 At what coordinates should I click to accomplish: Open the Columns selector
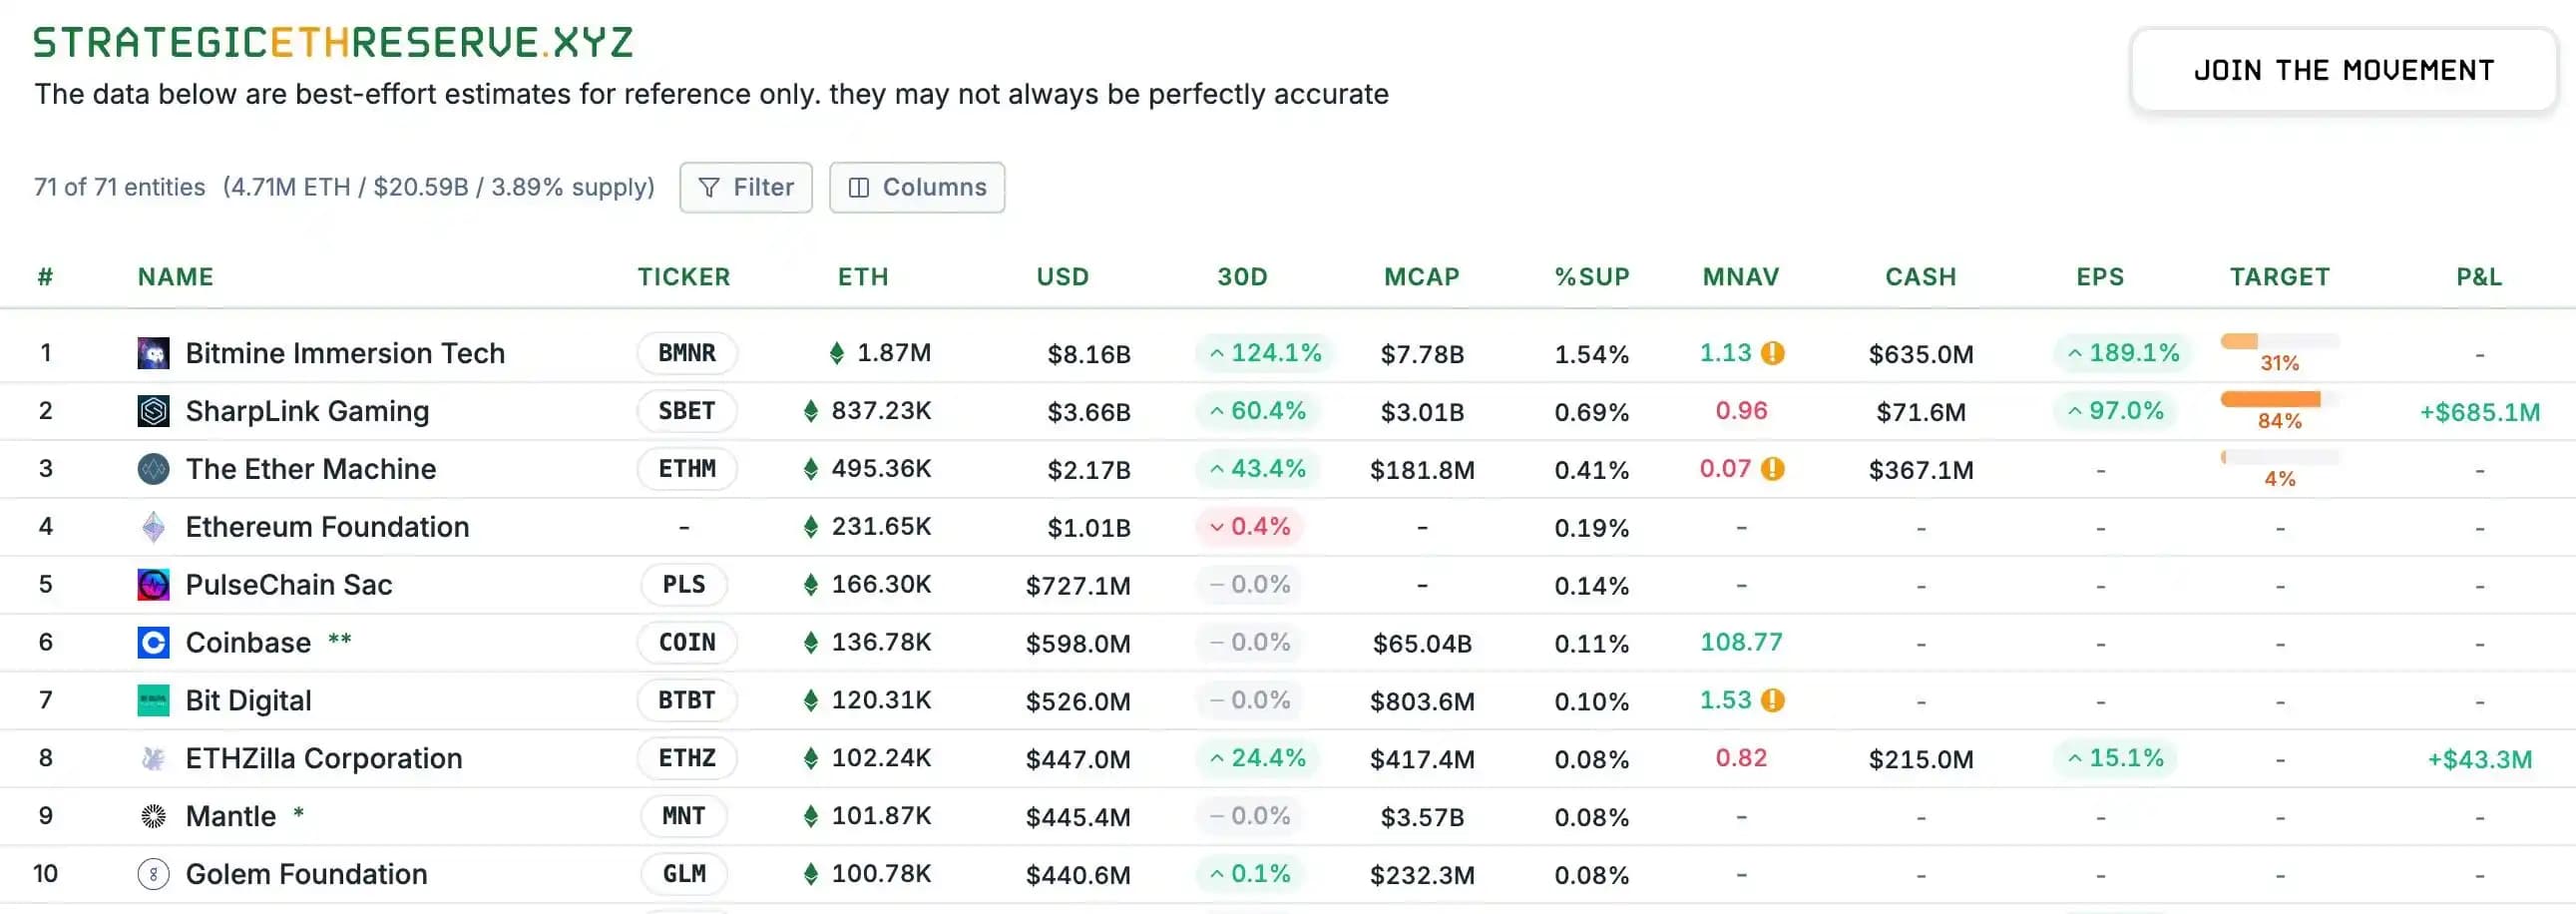pos(917,187)
